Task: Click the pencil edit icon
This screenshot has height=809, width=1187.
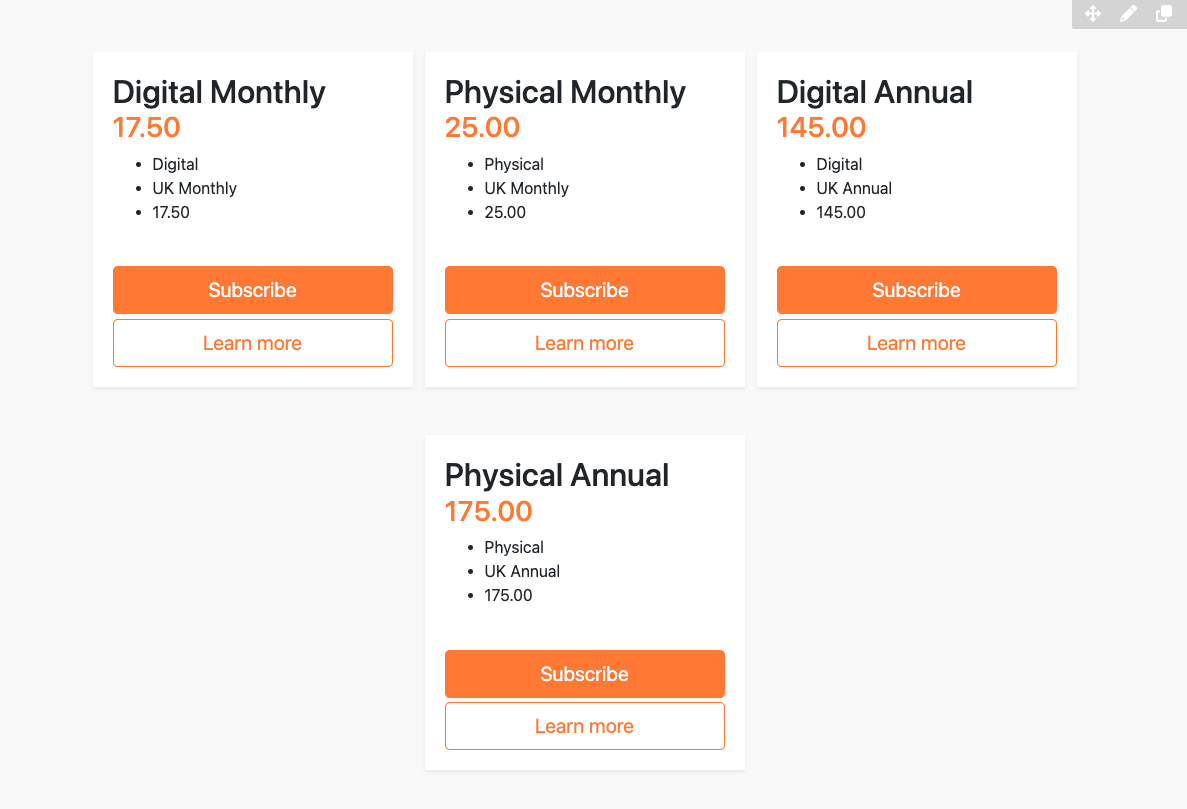Action: click(1128, 14)
